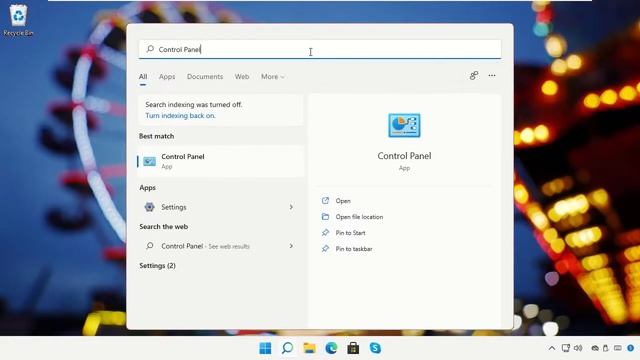The height and width of the screenshot is (360, 640).
Task: Launch Microsoft Edge from taskbar
Action: tap(331, 348)
